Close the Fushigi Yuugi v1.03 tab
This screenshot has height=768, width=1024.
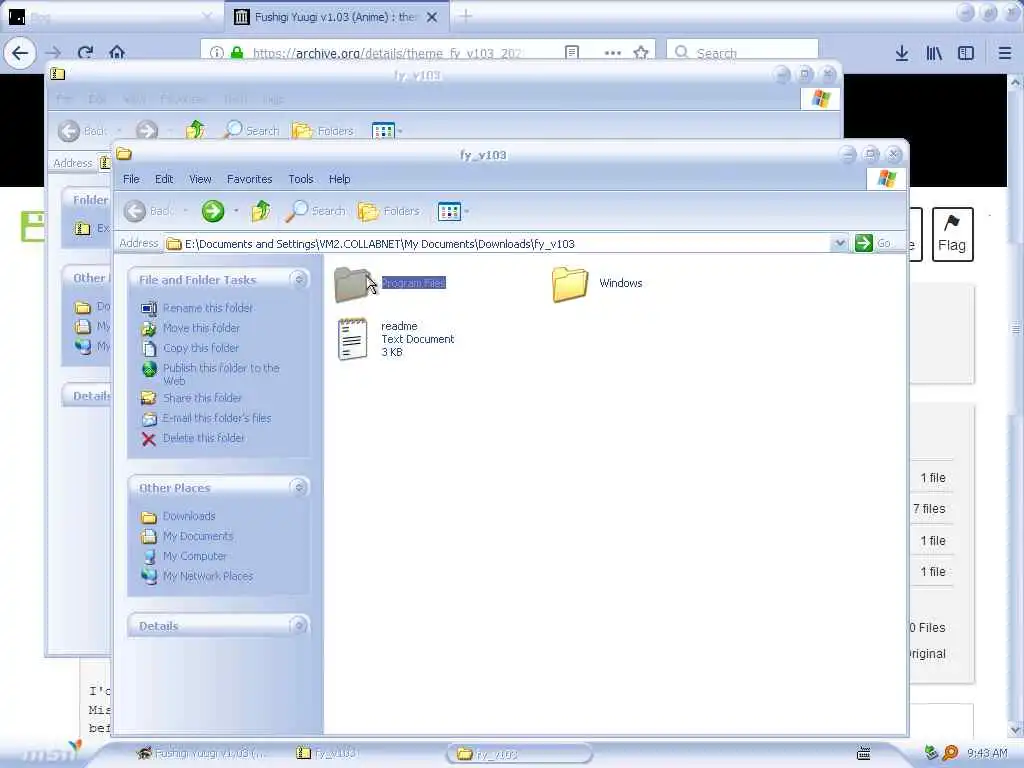[x=432, y=17]
